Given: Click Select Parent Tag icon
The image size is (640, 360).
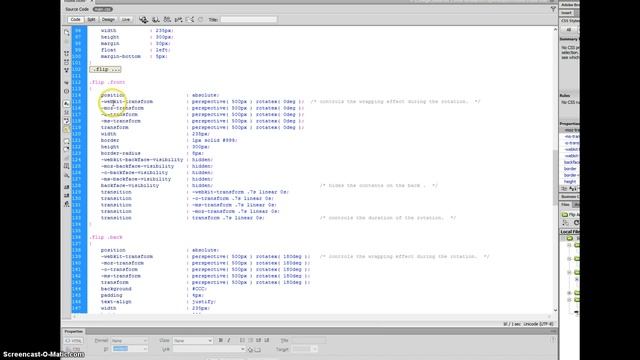Looking at the screenshot, I should [x=67, y=82].
